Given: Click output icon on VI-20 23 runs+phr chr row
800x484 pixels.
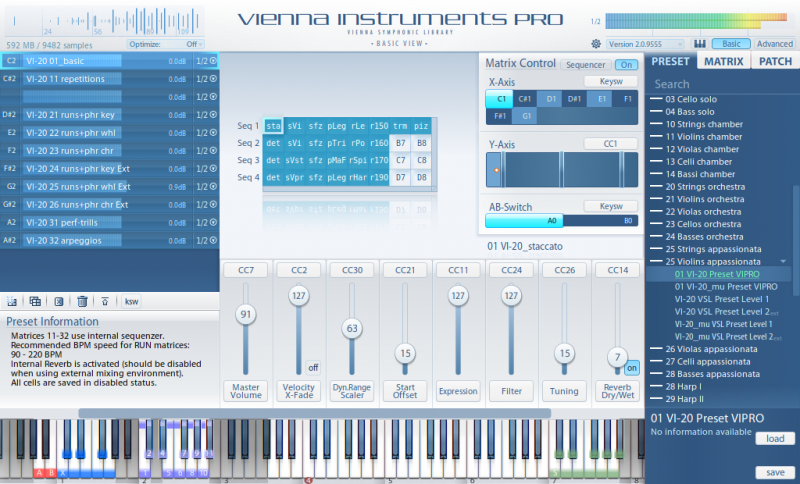Looking at the screenshot, I should click(x=213, y=150).
